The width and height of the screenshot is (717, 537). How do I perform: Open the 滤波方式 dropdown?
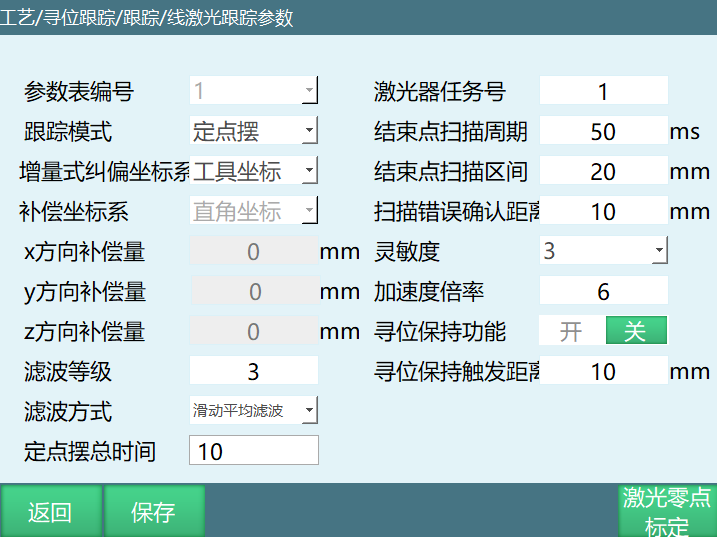pos(253,410)
